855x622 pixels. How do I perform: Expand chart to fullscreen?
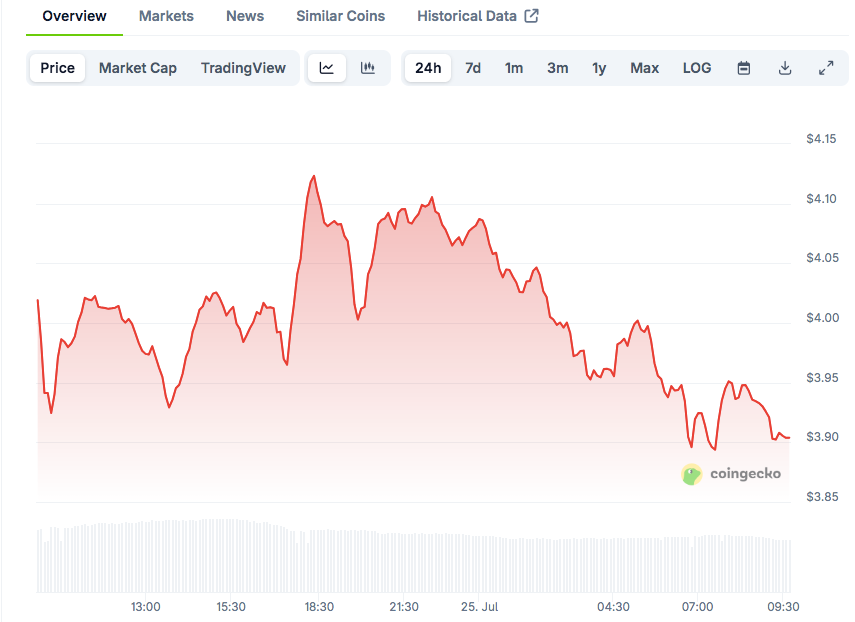point(826,68)
